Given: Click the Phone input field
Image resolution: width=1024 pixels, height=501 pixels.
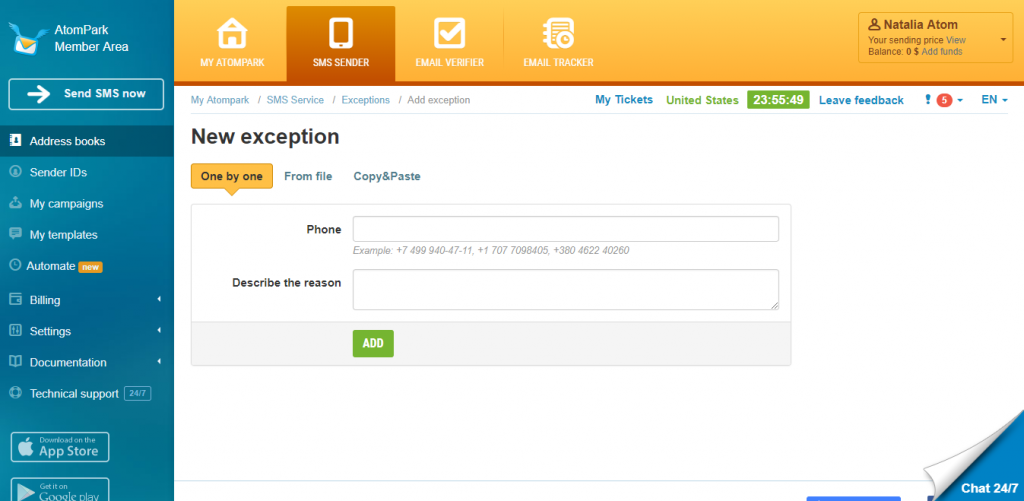Looking at the screenshot, I should pyautogui.click(x=566, y=229).
